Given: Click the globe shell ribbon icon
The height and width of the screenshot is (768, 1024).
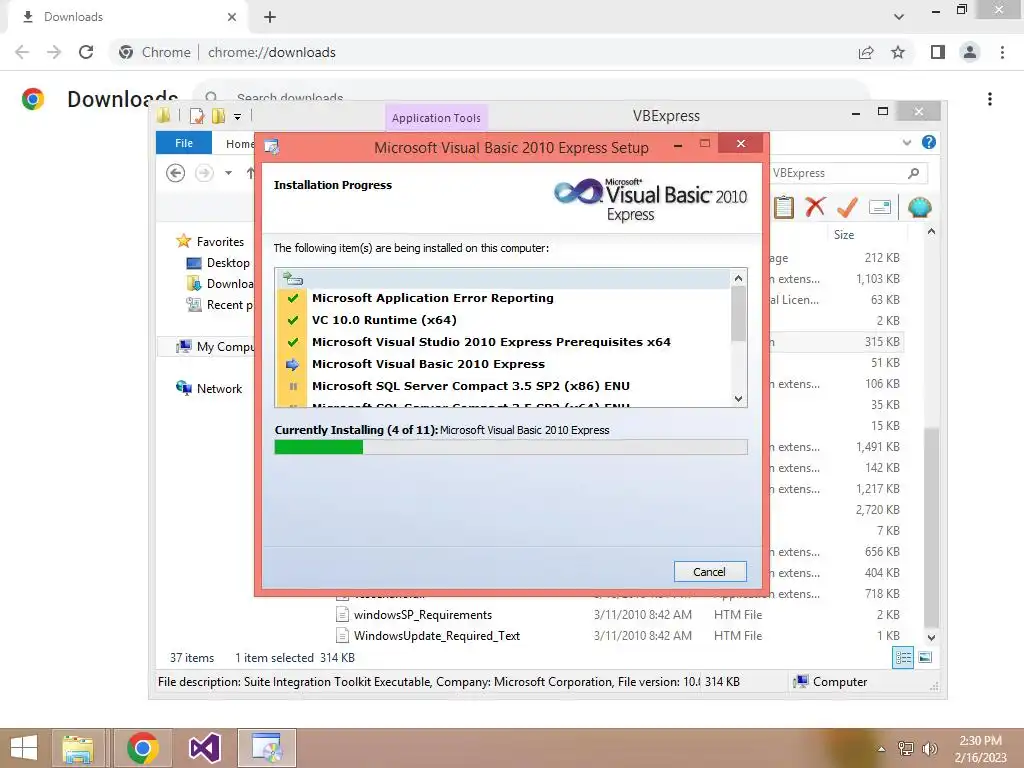Looking at the screenshot, I should point(920,208).
